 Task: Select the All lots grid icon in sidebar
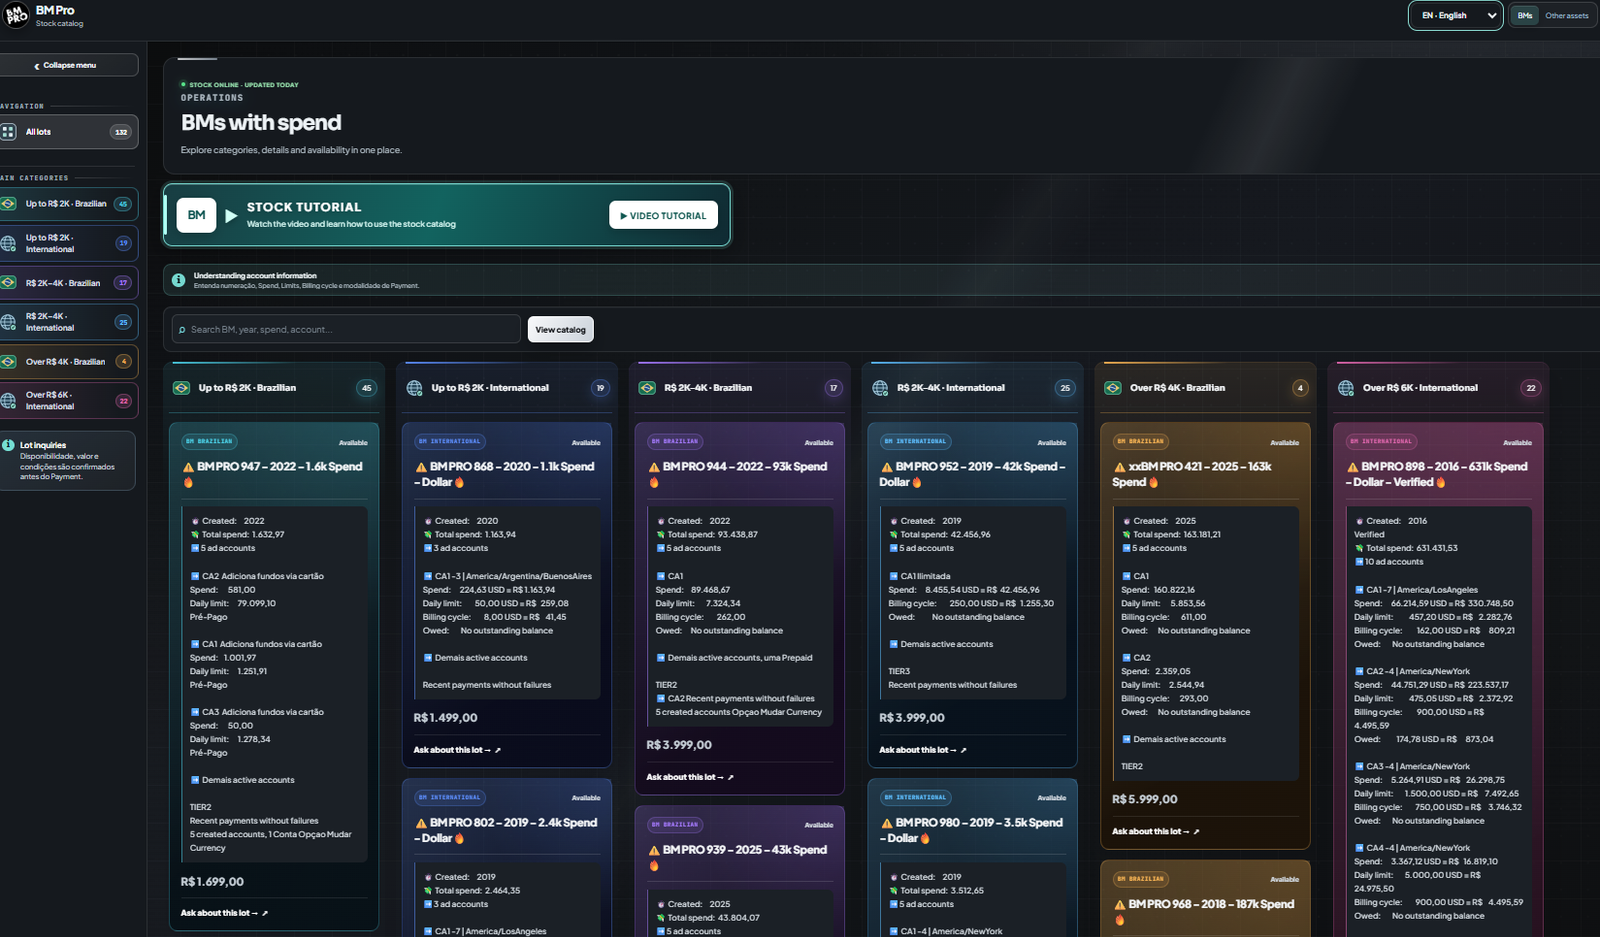pos(9,132)
